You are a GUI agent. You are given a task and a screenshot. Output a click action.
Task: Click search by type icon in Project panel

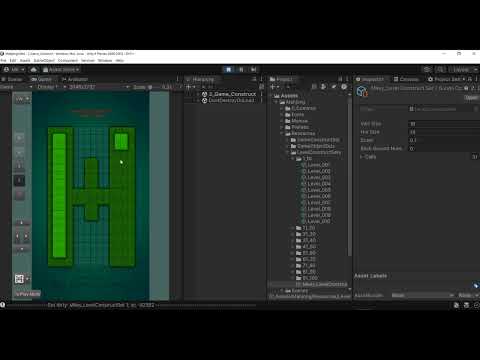pos(323,87)
